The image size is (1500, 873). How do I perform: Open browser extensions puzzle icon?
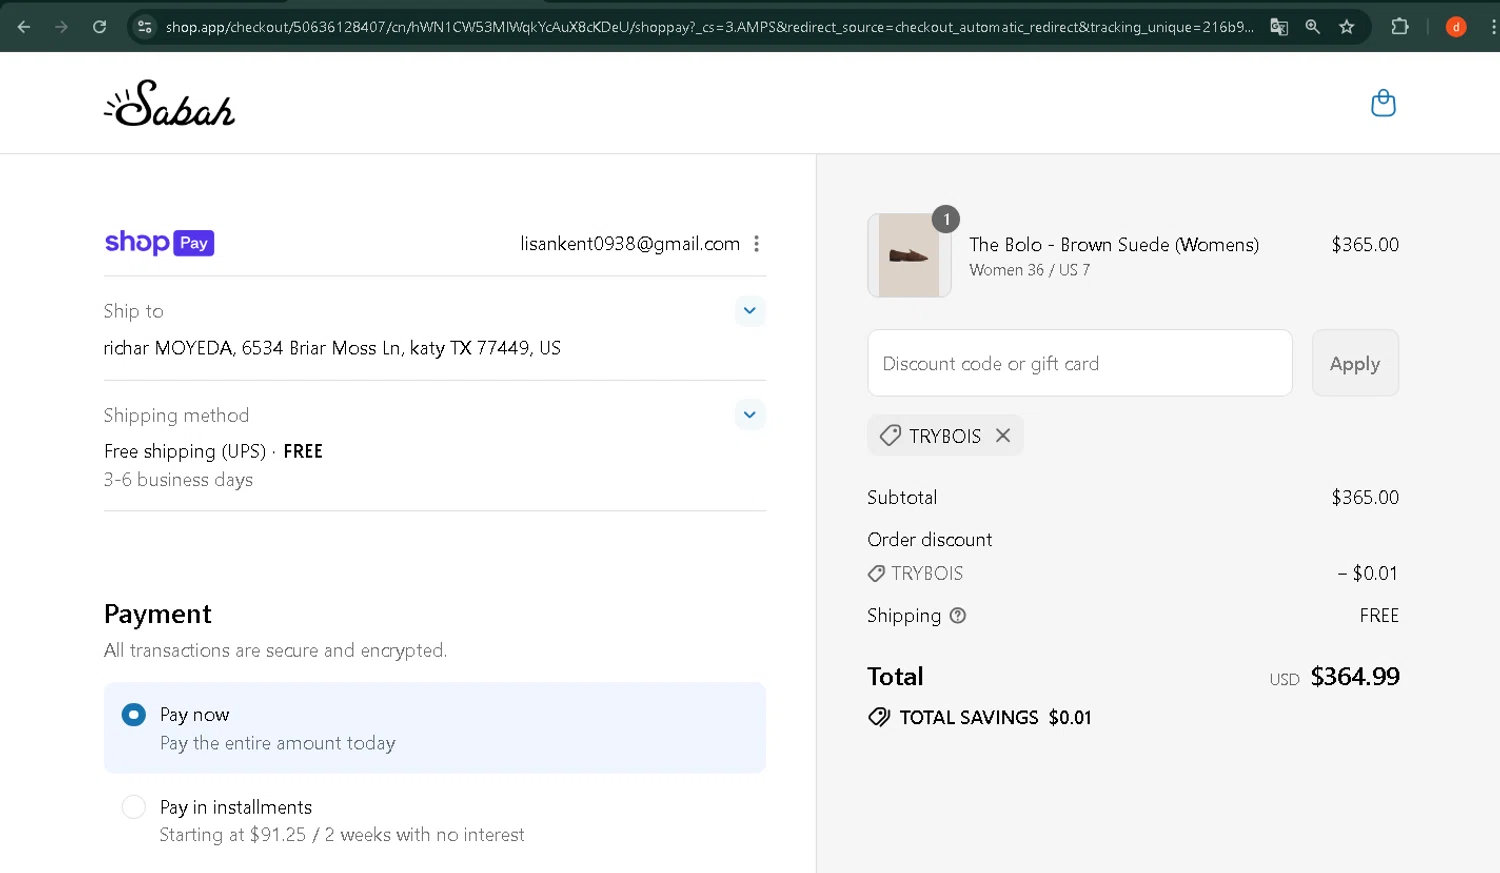(x=1400, y=27)
